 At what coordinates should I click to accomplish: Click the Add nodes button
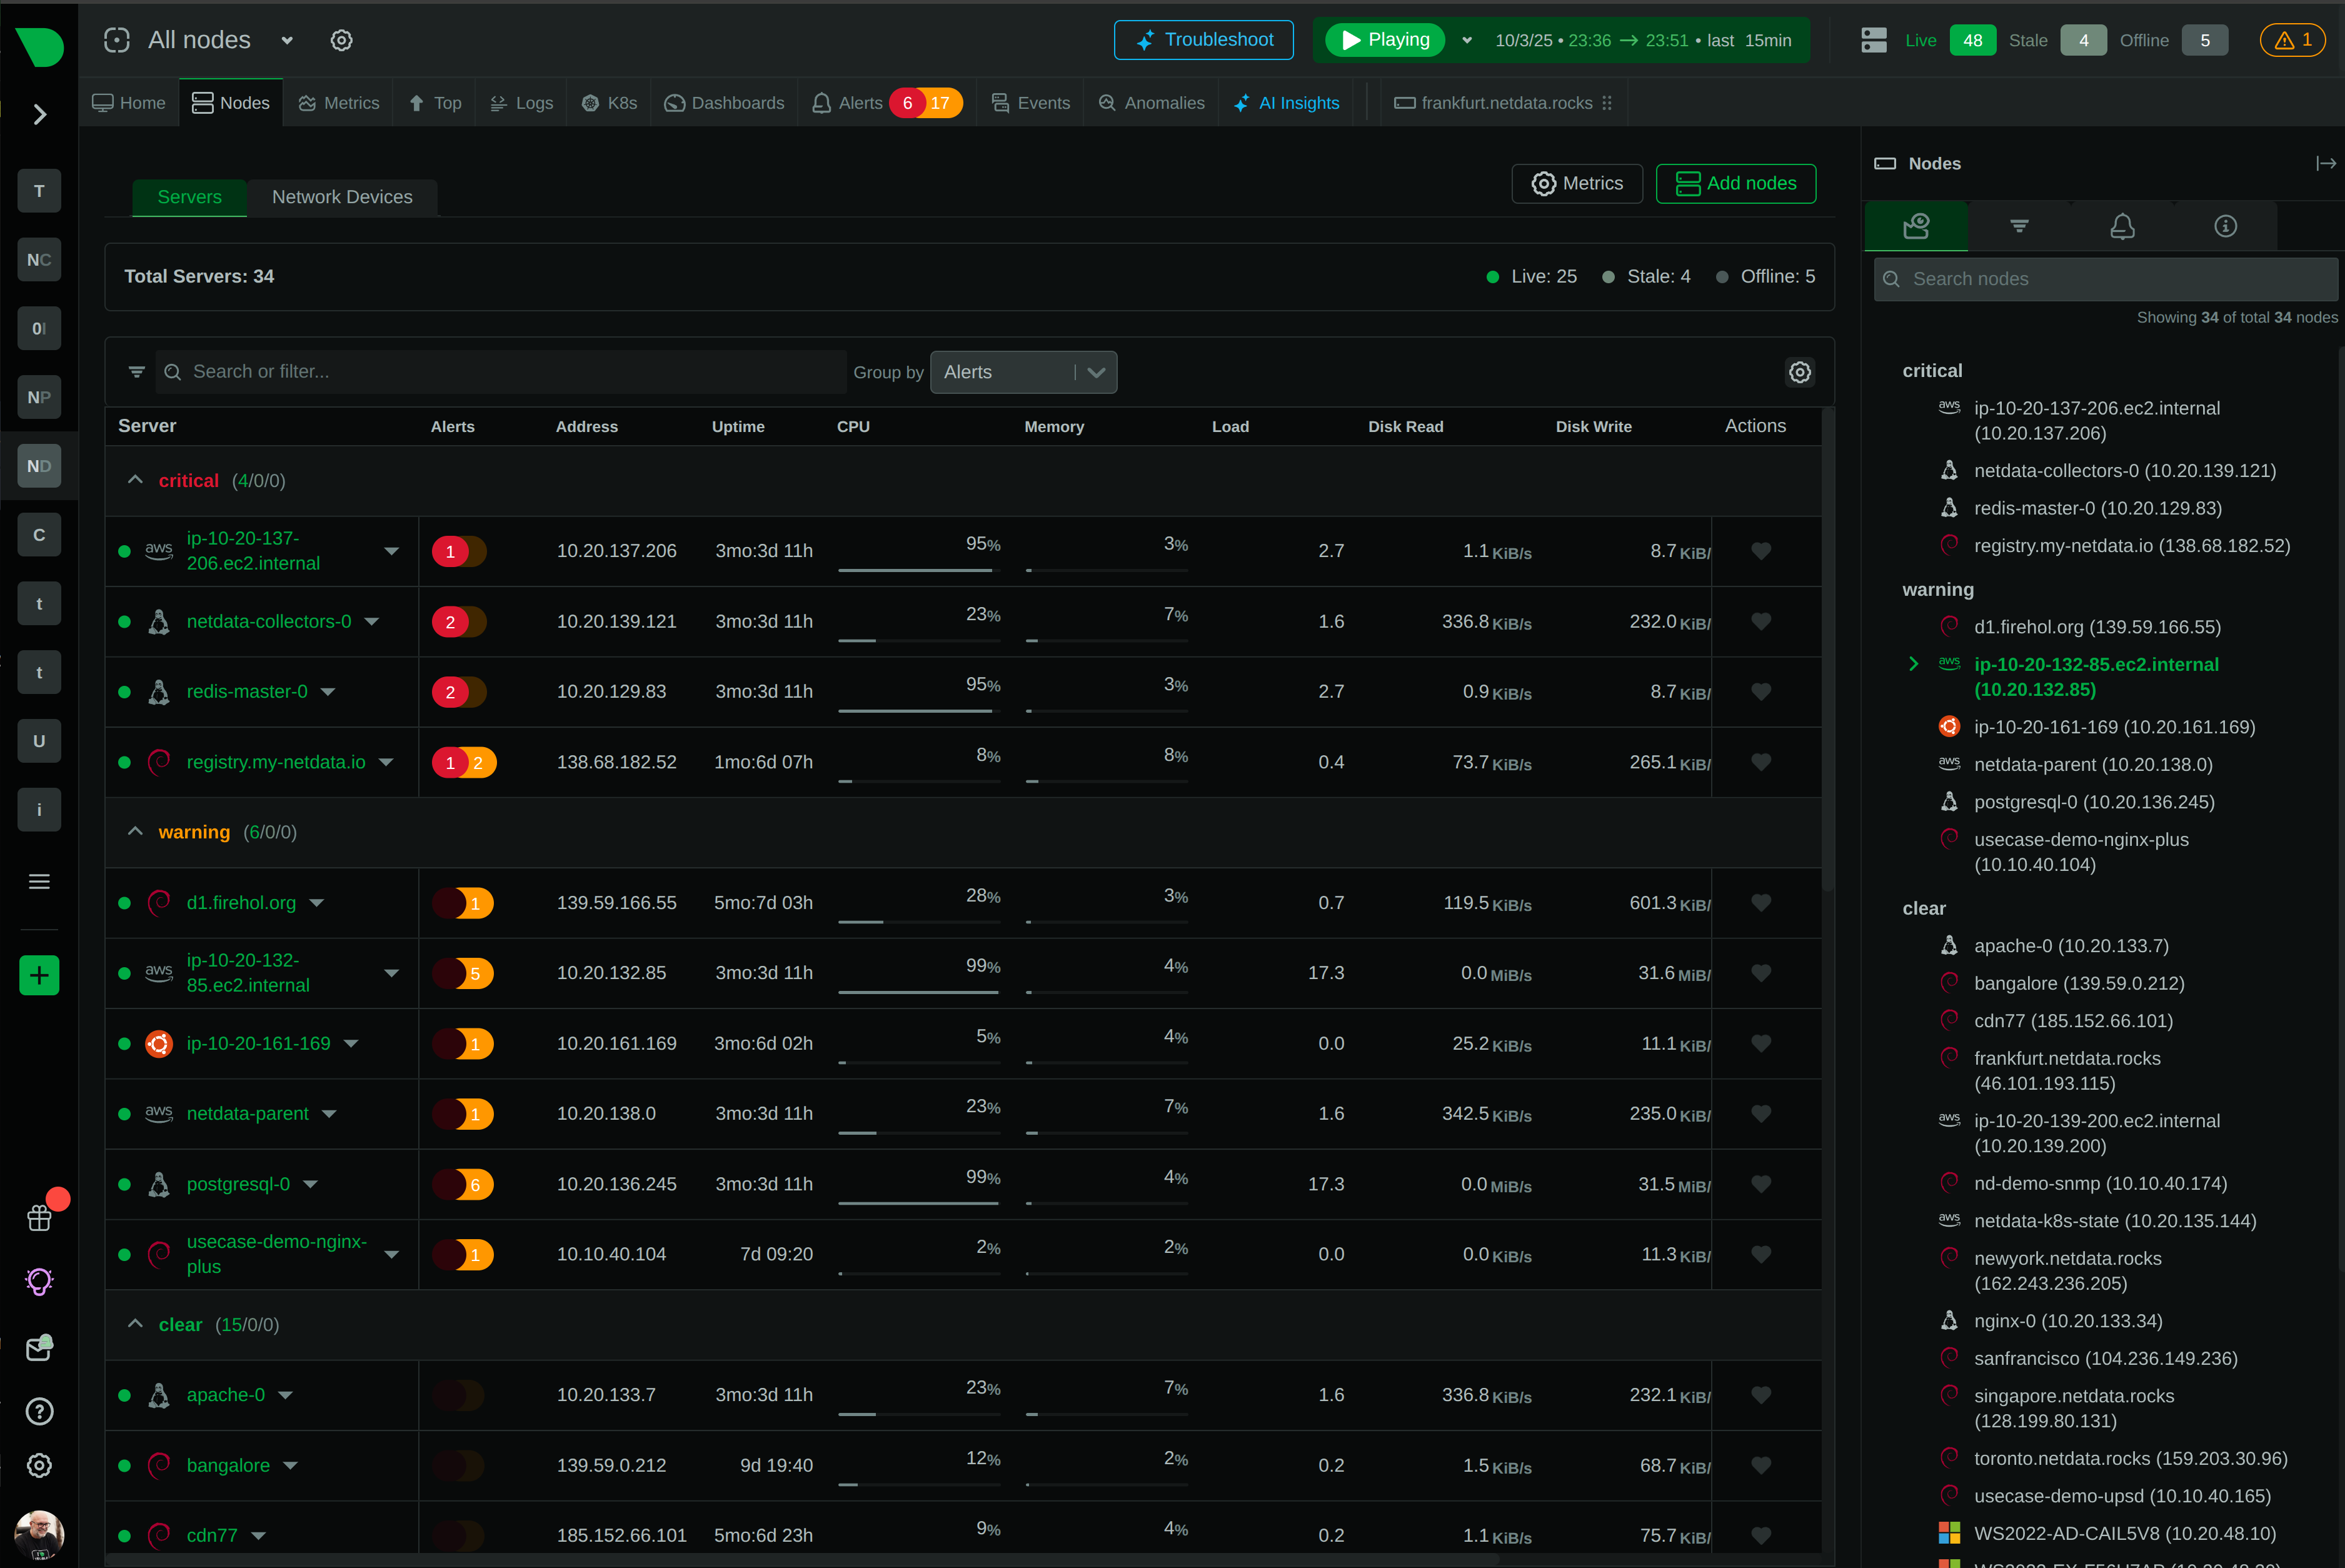[x=1735, y=183]
